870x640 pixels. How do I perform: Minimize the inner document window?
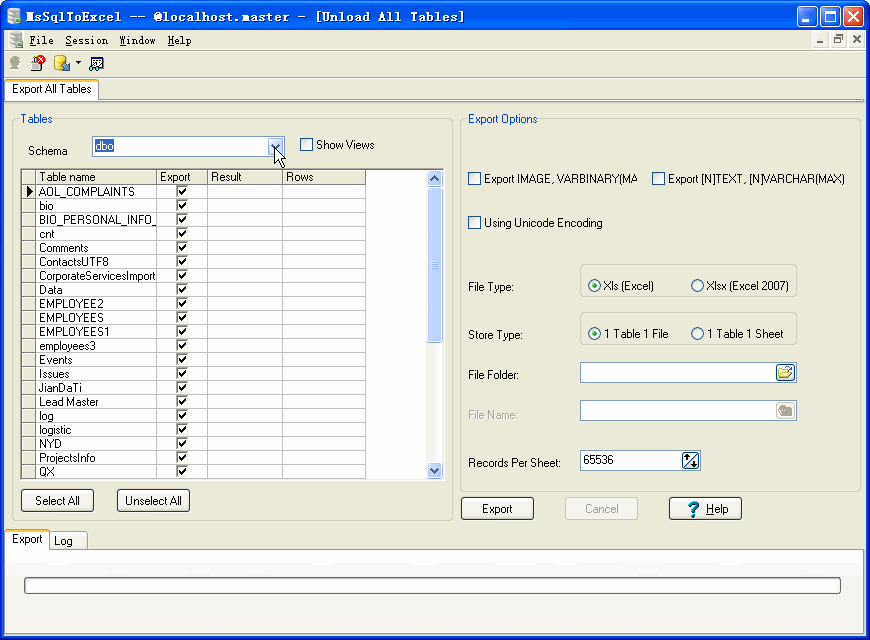tap(820, 39)
